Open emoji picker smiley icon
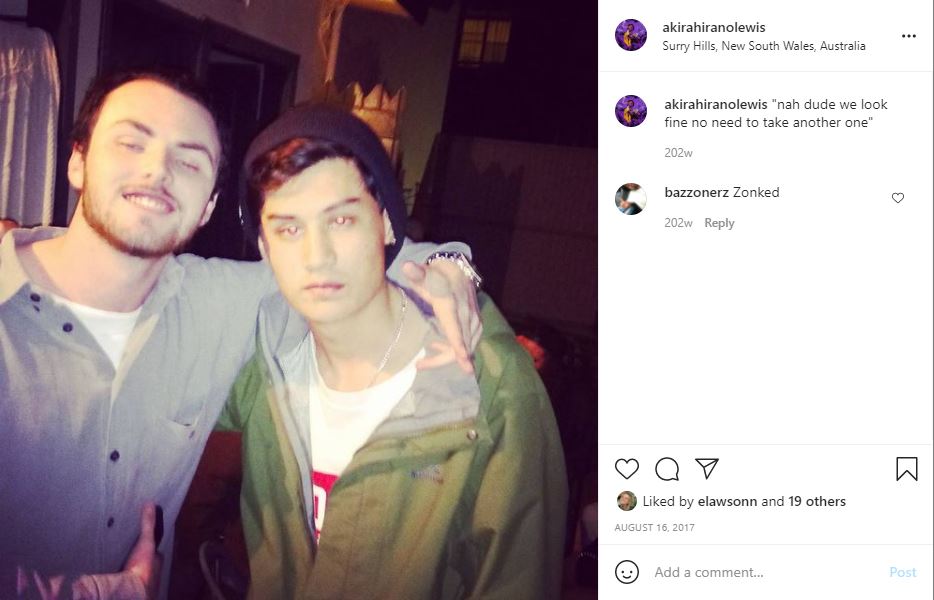 [627, 572]
